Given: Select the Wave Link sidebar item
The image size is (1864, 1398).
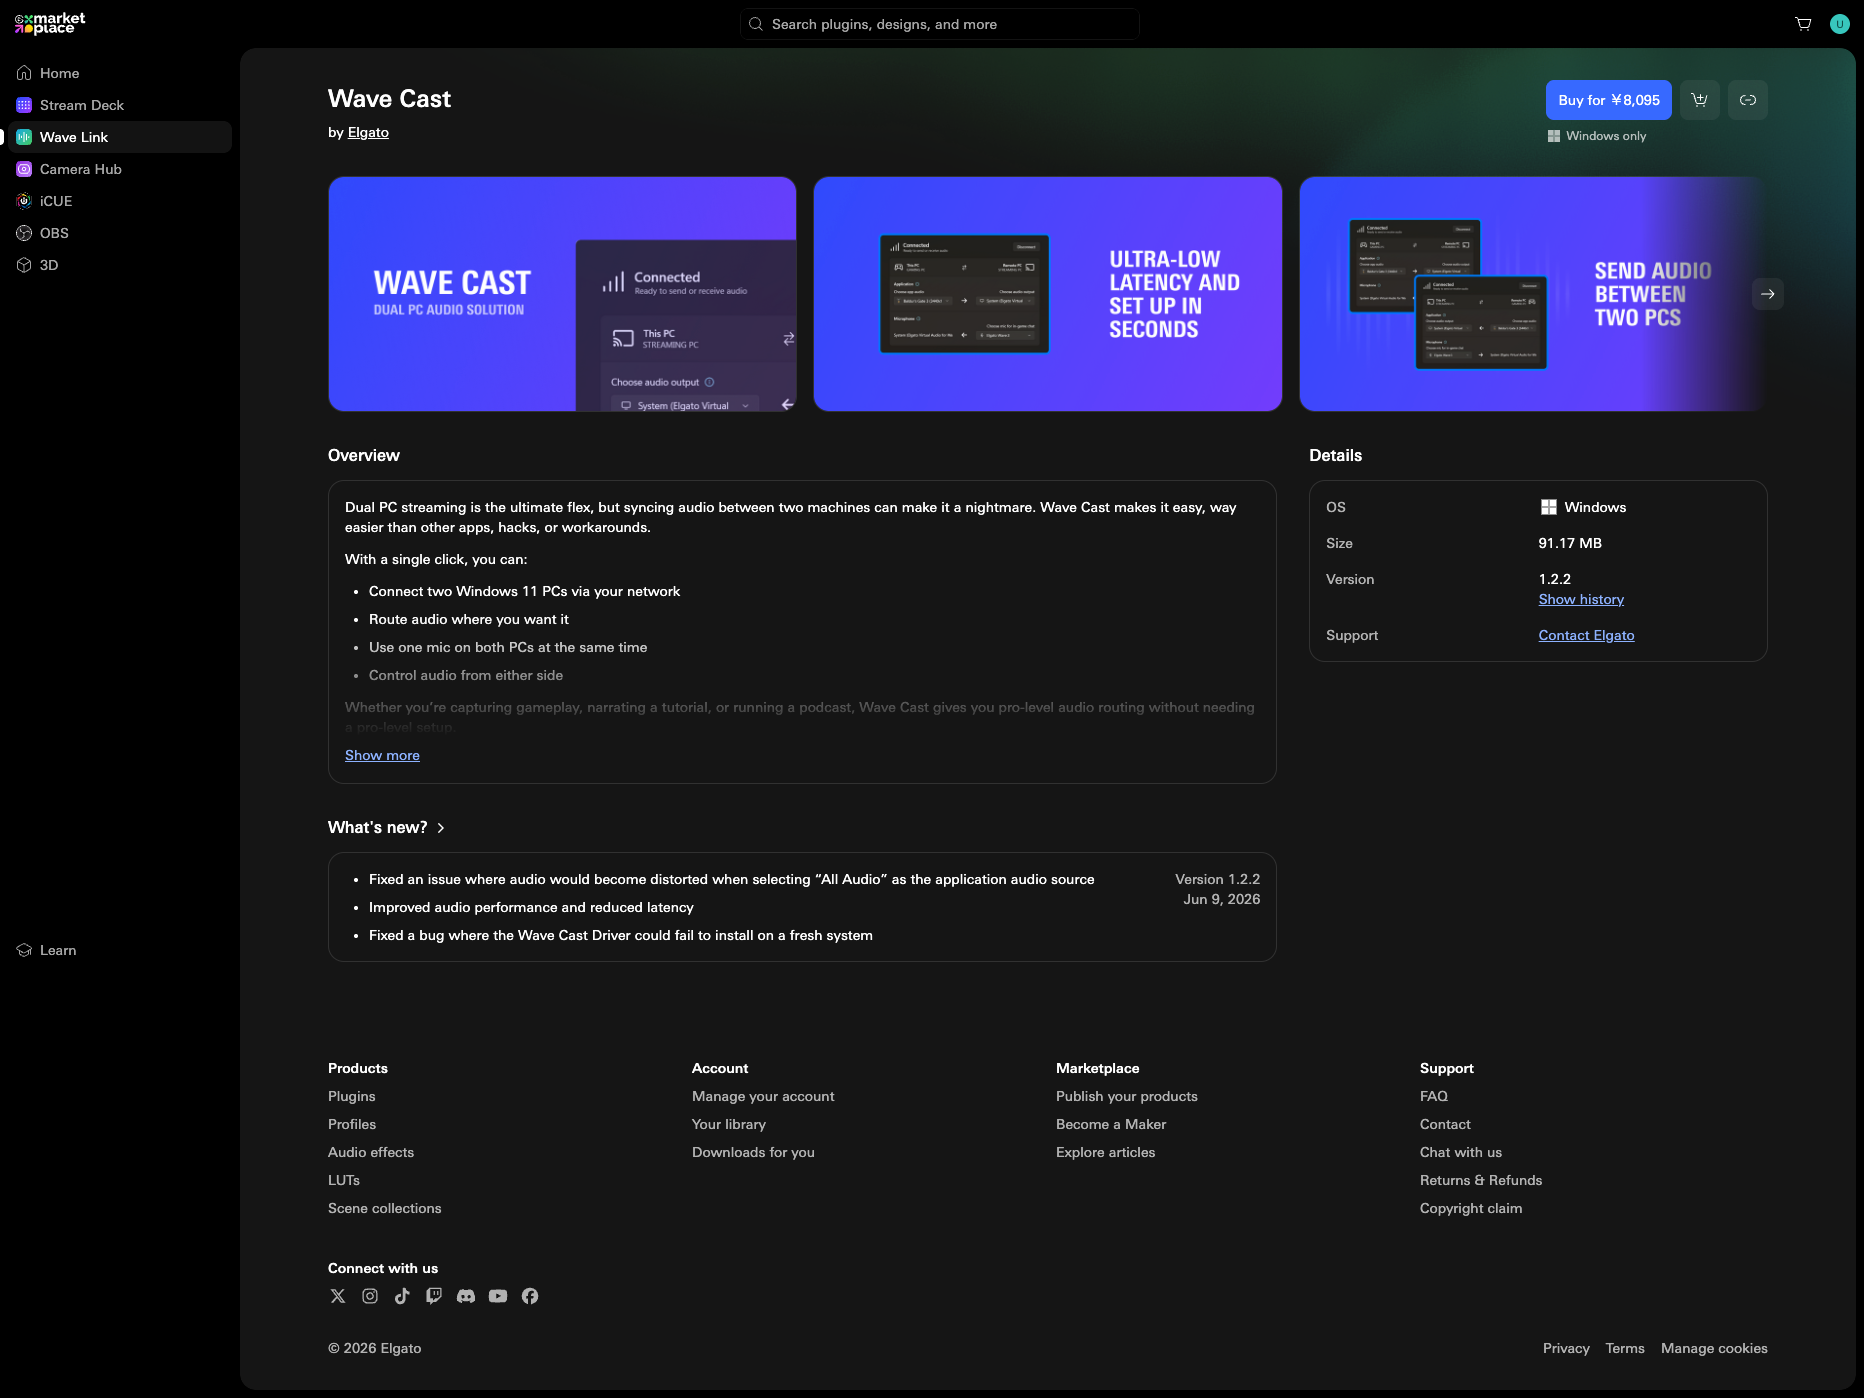Looking at the screenshot, I should [x=120, y=137].
